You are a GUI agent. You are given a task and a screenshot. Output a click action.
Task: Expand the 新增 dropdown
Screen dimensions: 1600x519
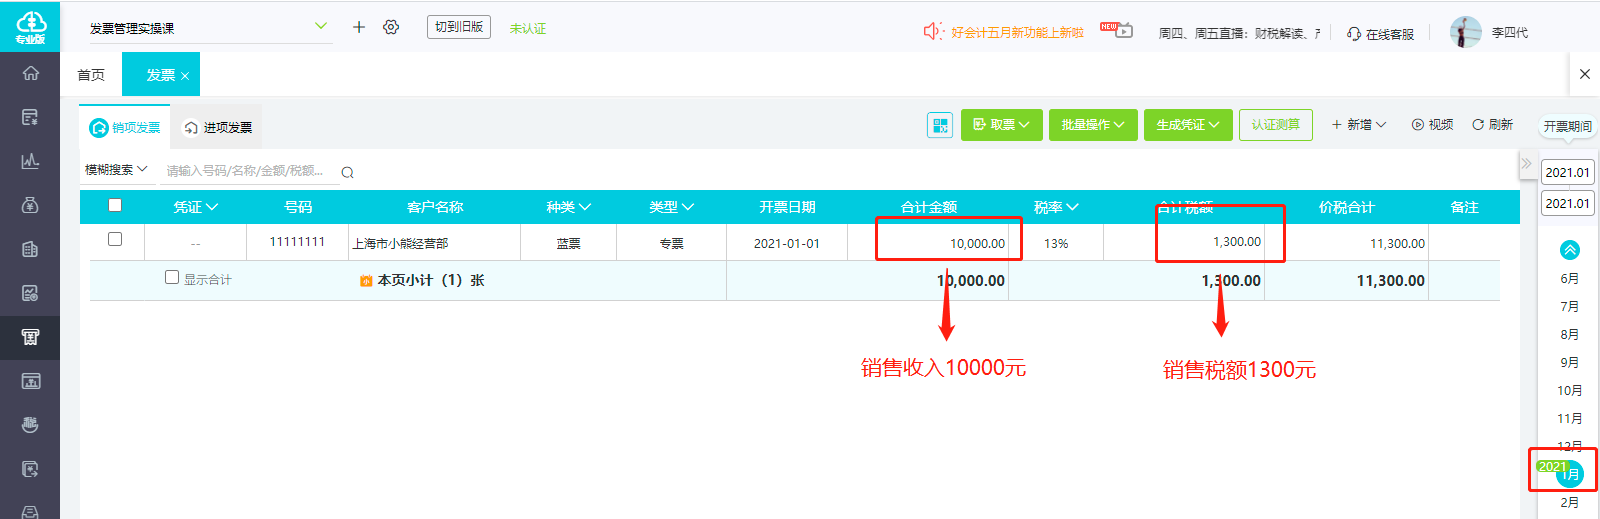[1359, 125]
